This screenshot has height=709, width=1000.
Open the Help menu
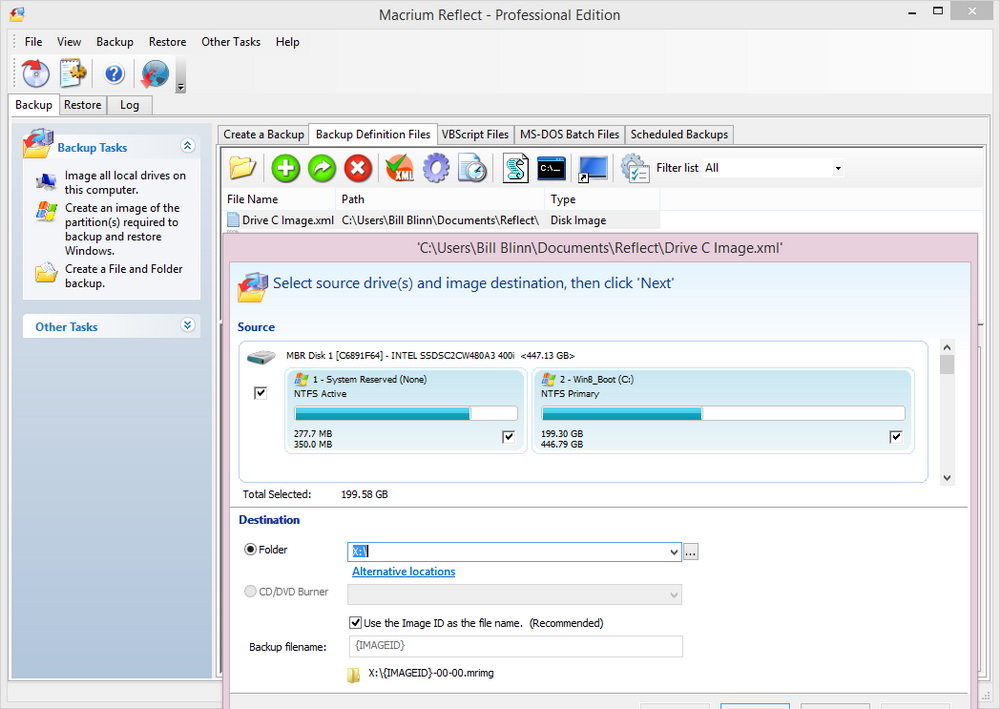288,41
